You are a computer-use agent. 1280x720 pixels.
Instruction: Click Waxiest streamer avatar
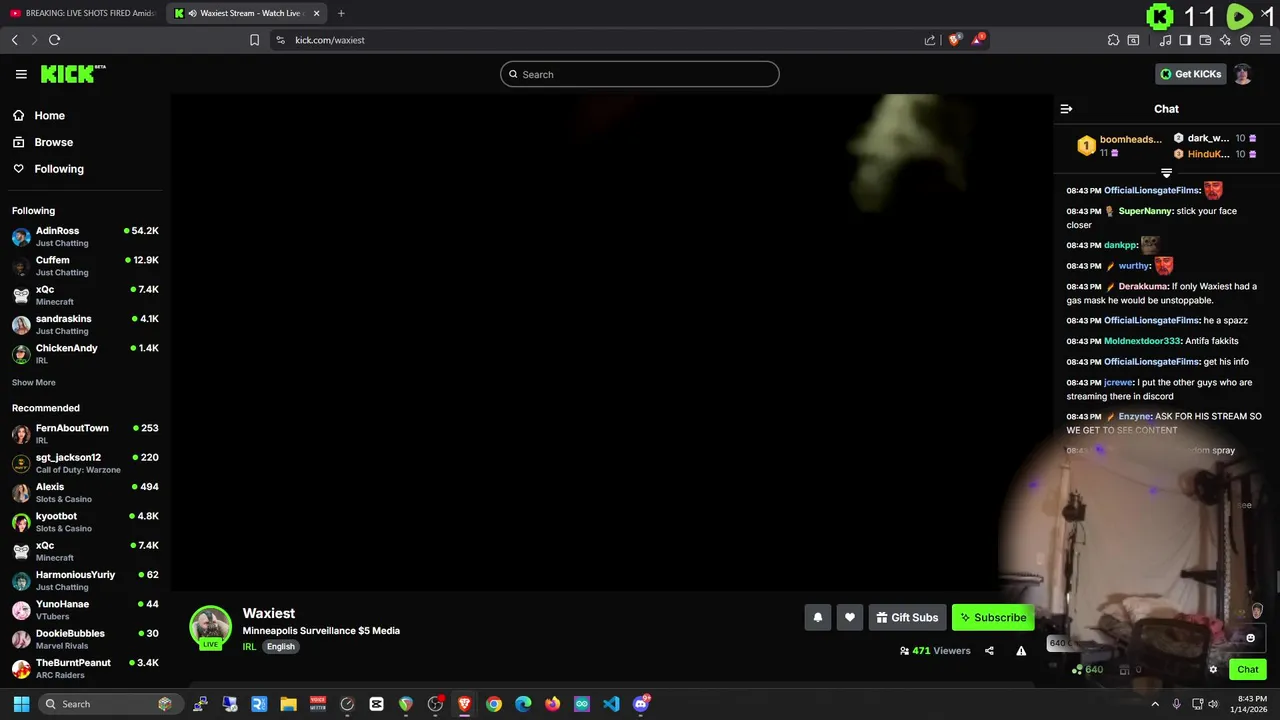coord(210,627)
